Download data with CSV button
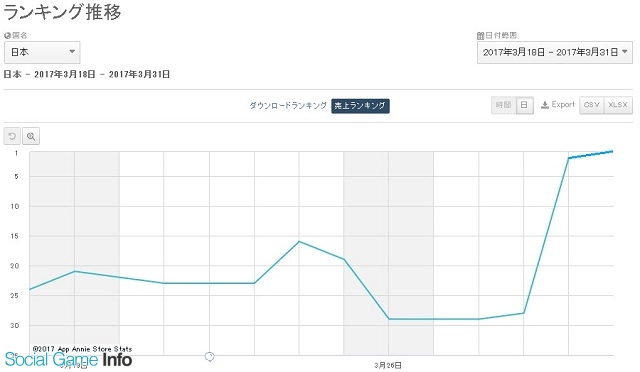This screenshot has height=372, width=640. (x=591, y=105)
